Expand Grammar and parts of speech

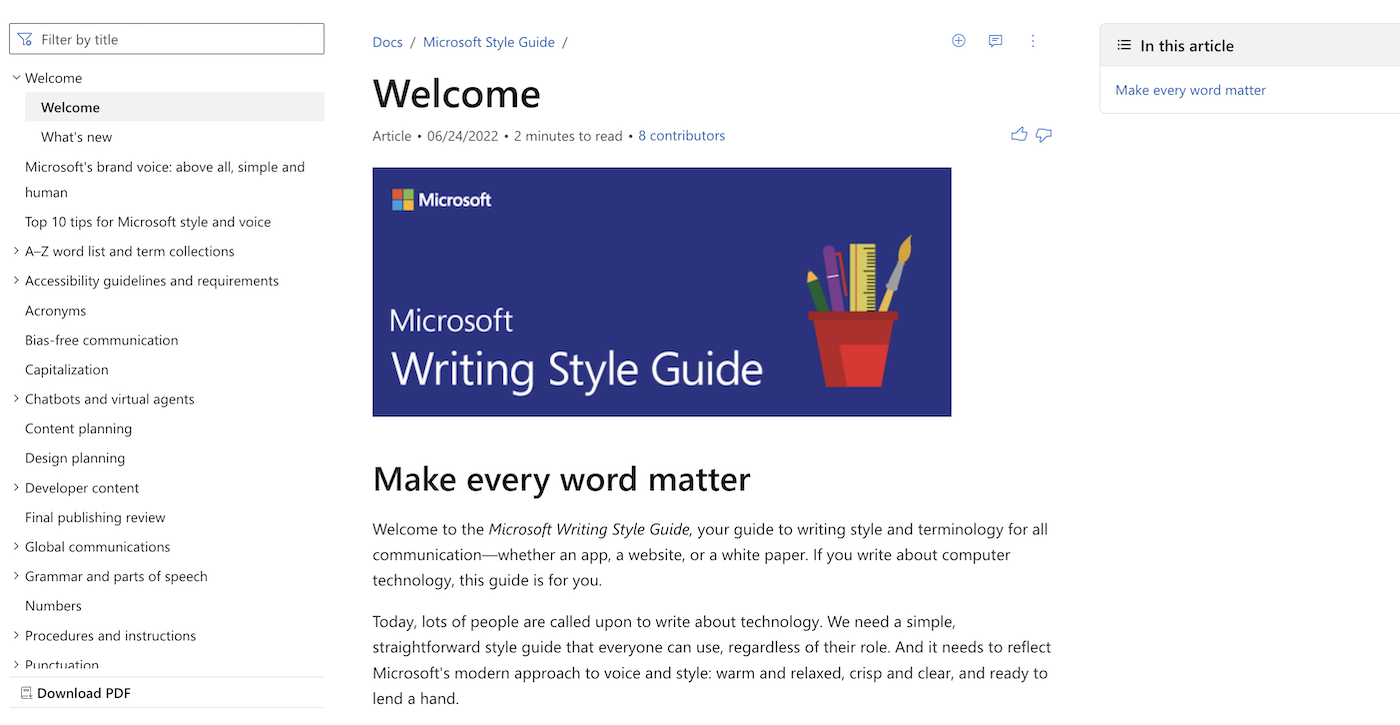(16, 576)
